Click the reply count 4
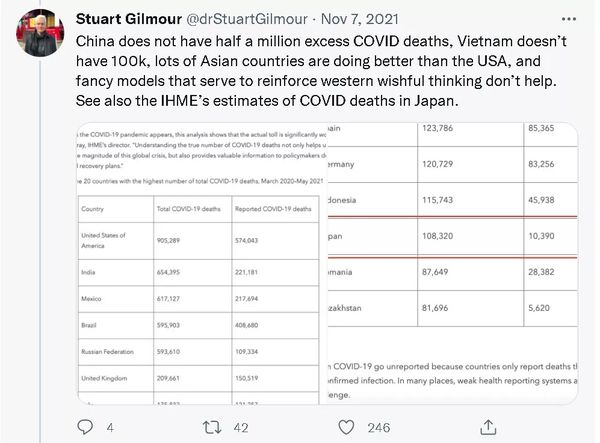This screenshot has height=443, width=600. point(109,427)
